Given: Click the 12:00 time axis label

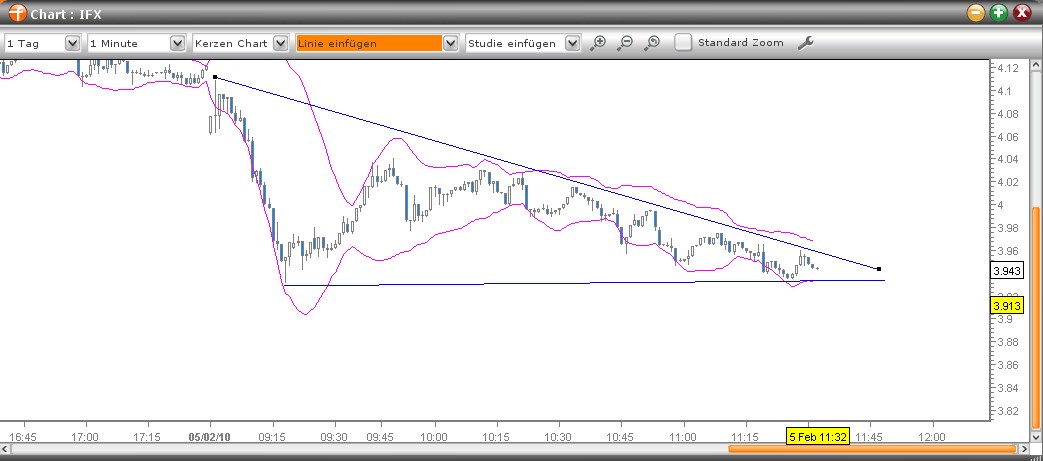Looking at the screenshot, I should pyautogui.click(x=931, y=437).
